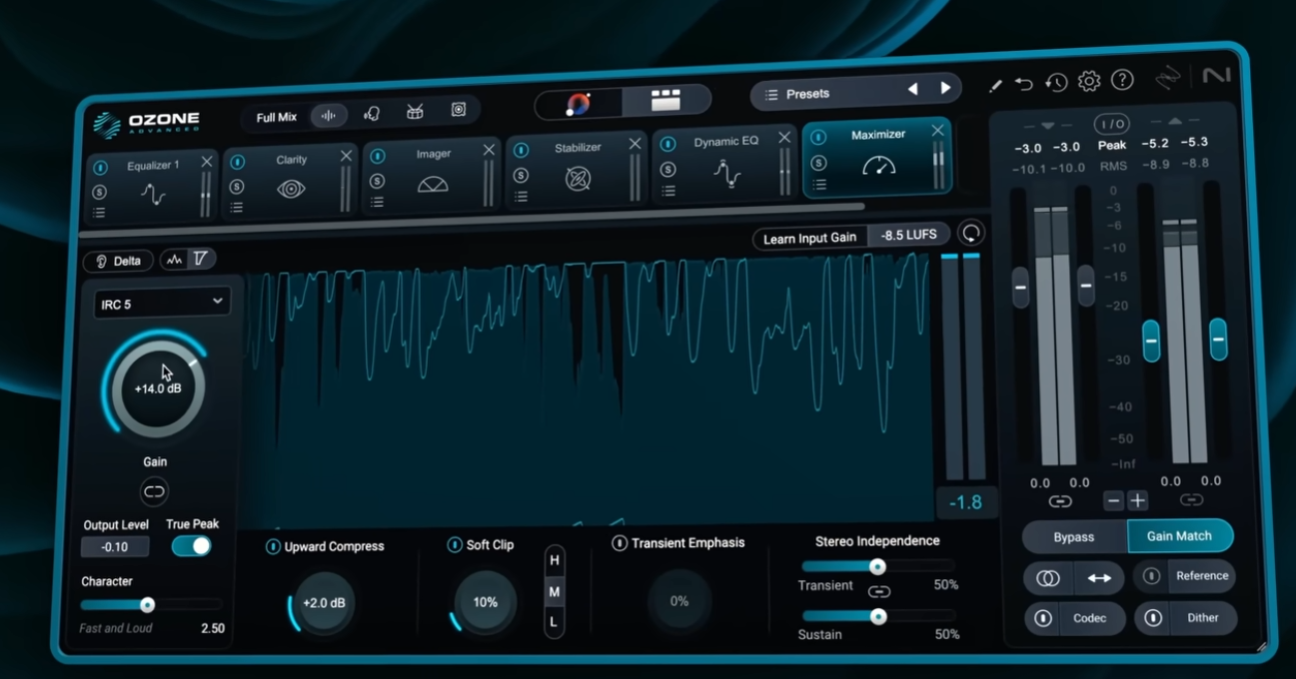Image resolution: width=1296 pixels, height=679 pixels.
Task: Open the help question mark icon
Action: point(1122,80)
